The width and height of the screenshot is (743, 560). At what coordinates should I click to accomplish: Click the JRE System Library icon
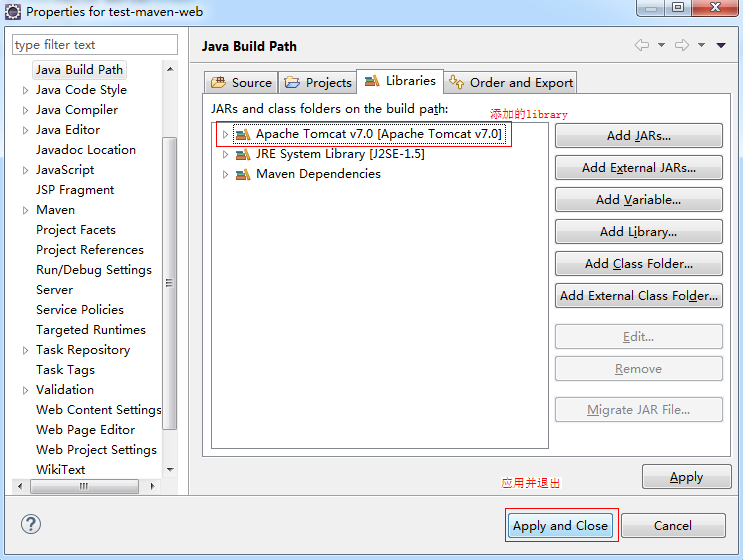pyautogui.click(x=243, y=154)
